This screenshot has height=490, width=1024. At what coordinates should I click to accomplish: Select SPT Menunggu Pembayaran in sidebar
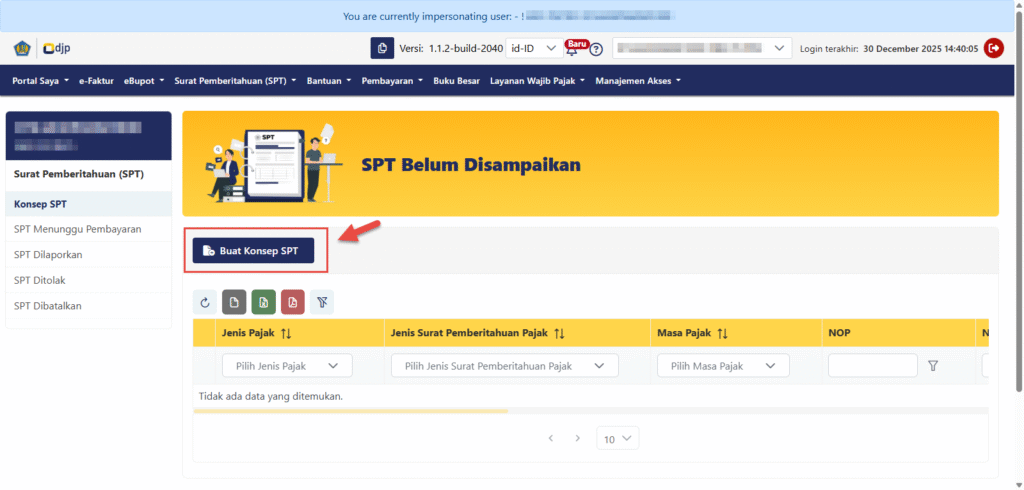click(x=77, y=229)
